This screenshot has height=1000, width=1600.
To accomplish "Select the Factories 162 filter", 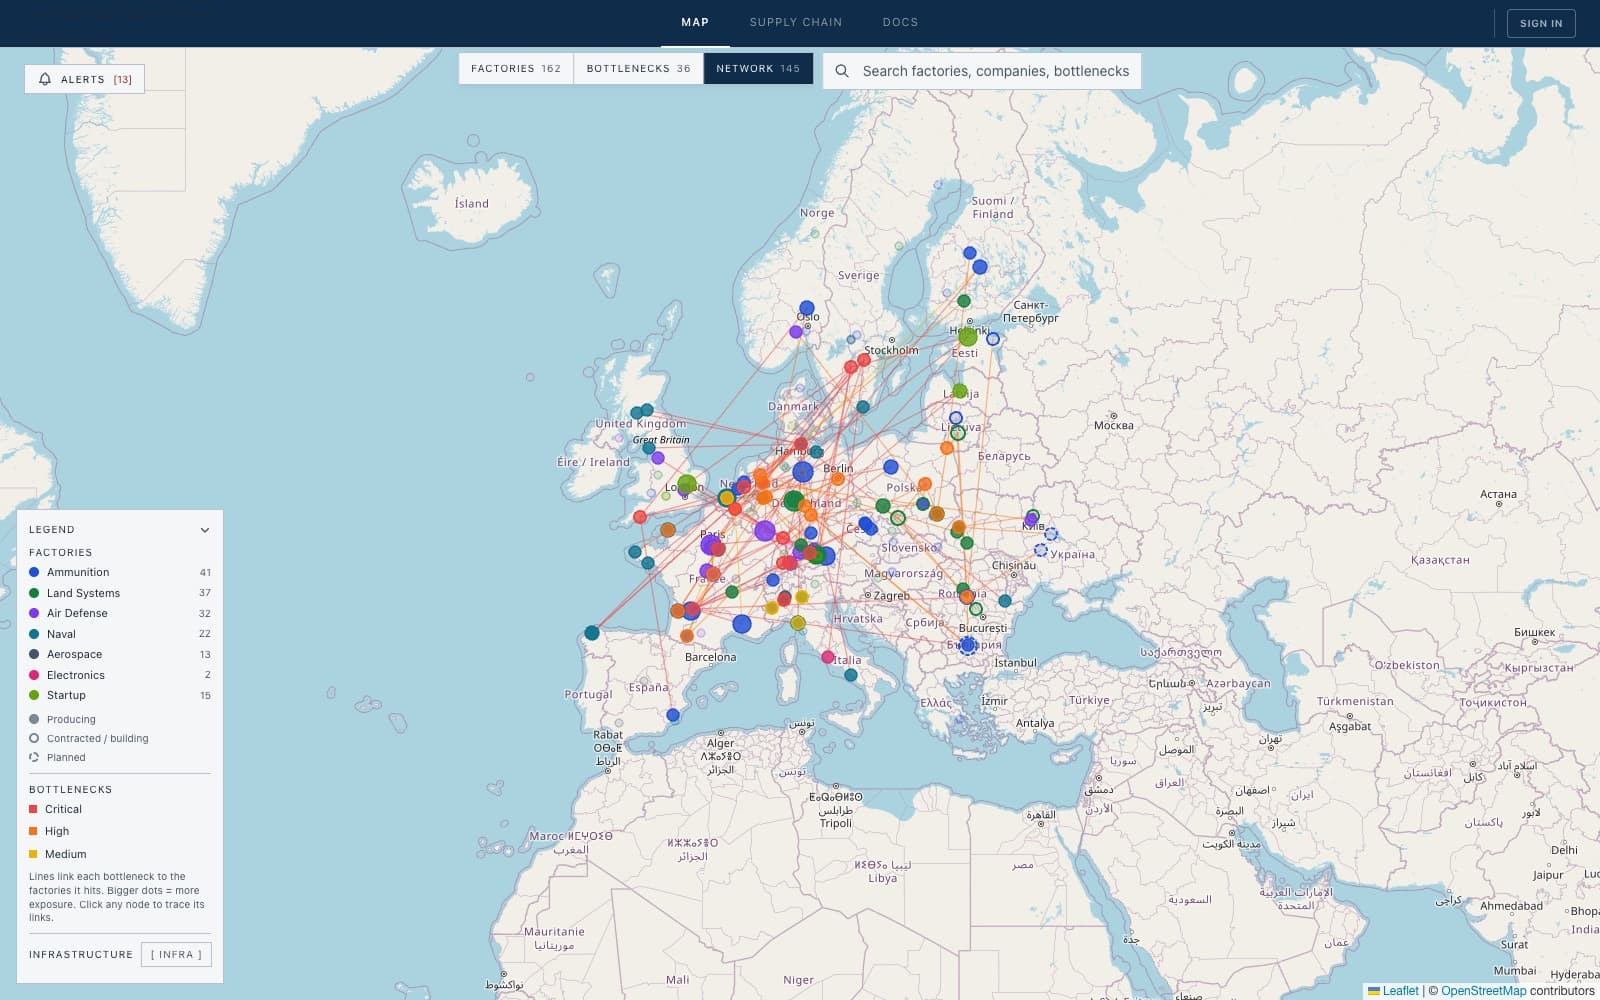I will click(516, 68).
